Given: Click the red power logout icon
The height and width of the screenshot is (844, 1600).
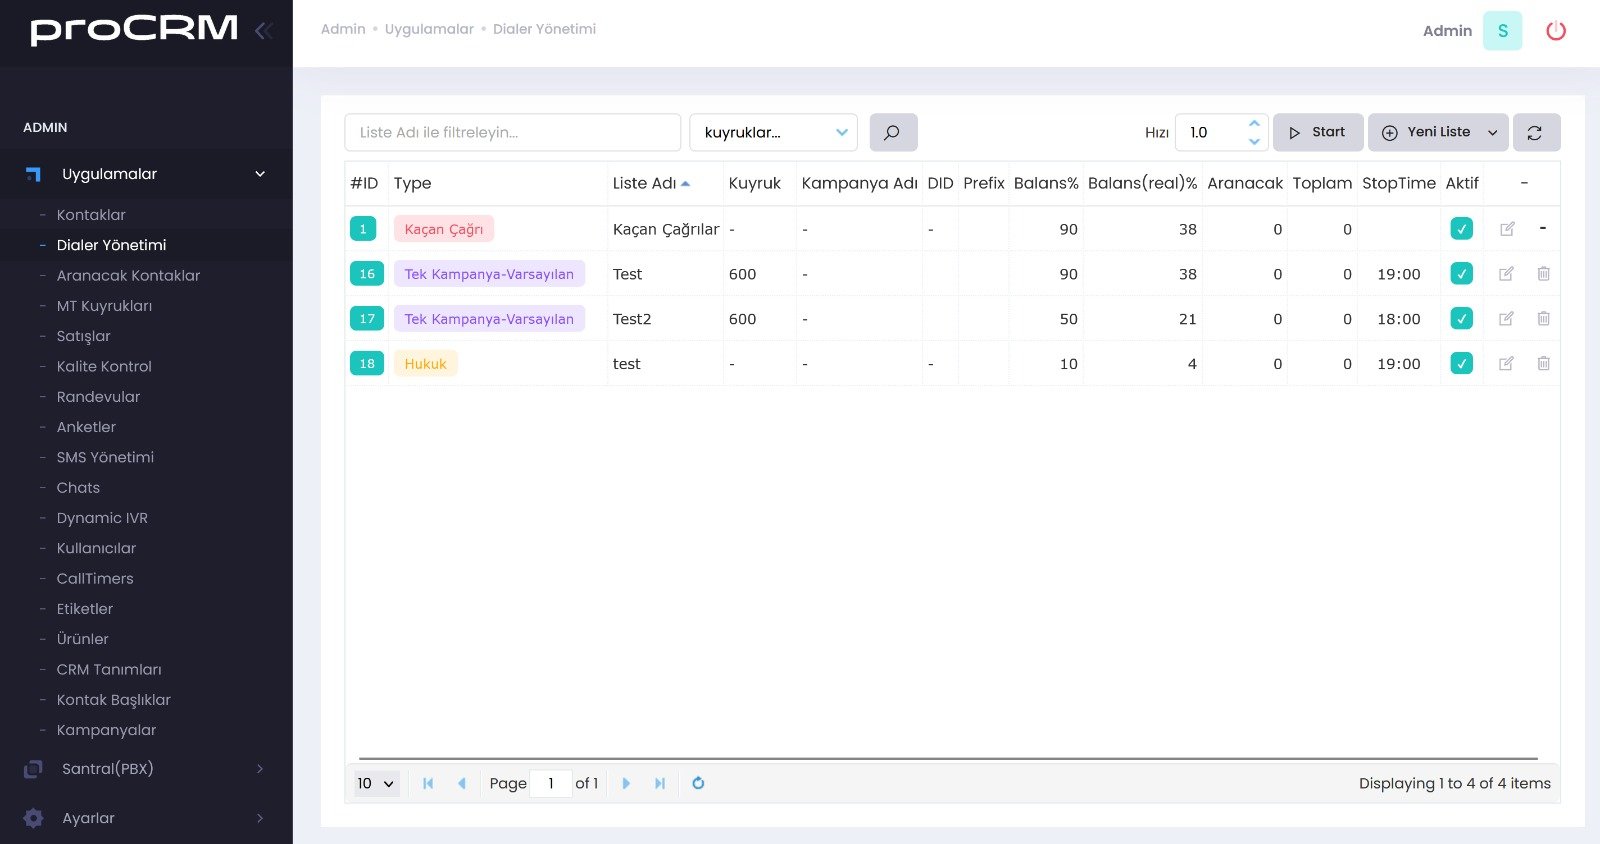Looking at the screenshot, I should 1556,31.
